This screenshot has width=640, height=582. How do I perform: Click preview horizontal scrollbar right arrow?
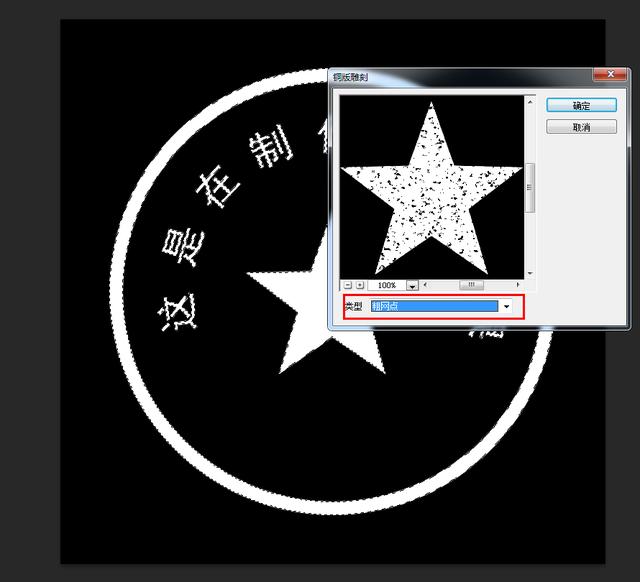518,284
